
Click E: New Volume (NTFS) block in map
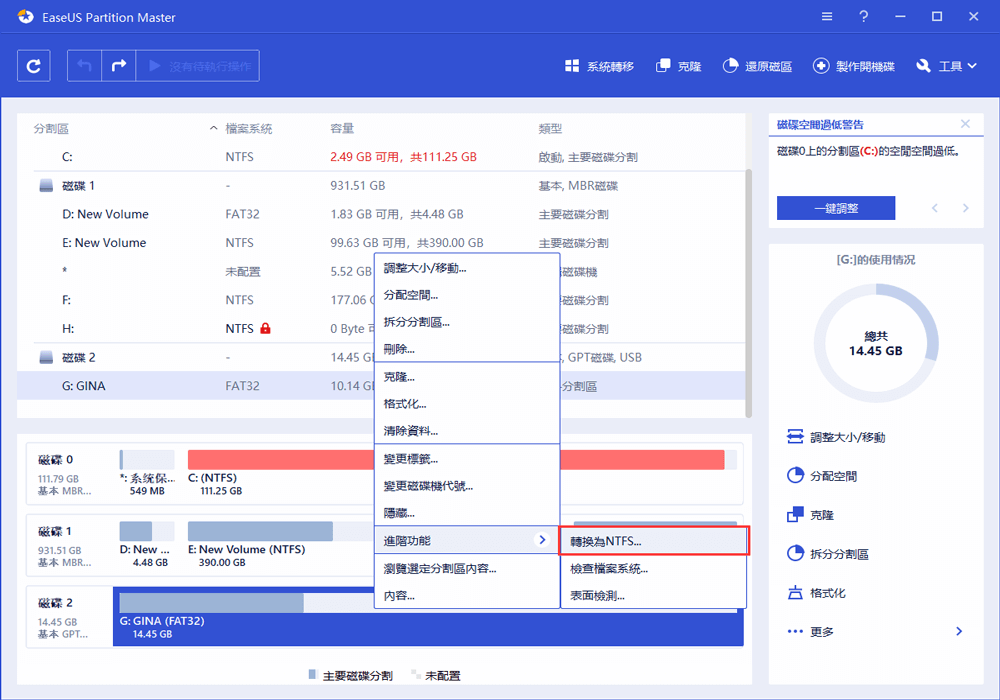click(281, 545)
